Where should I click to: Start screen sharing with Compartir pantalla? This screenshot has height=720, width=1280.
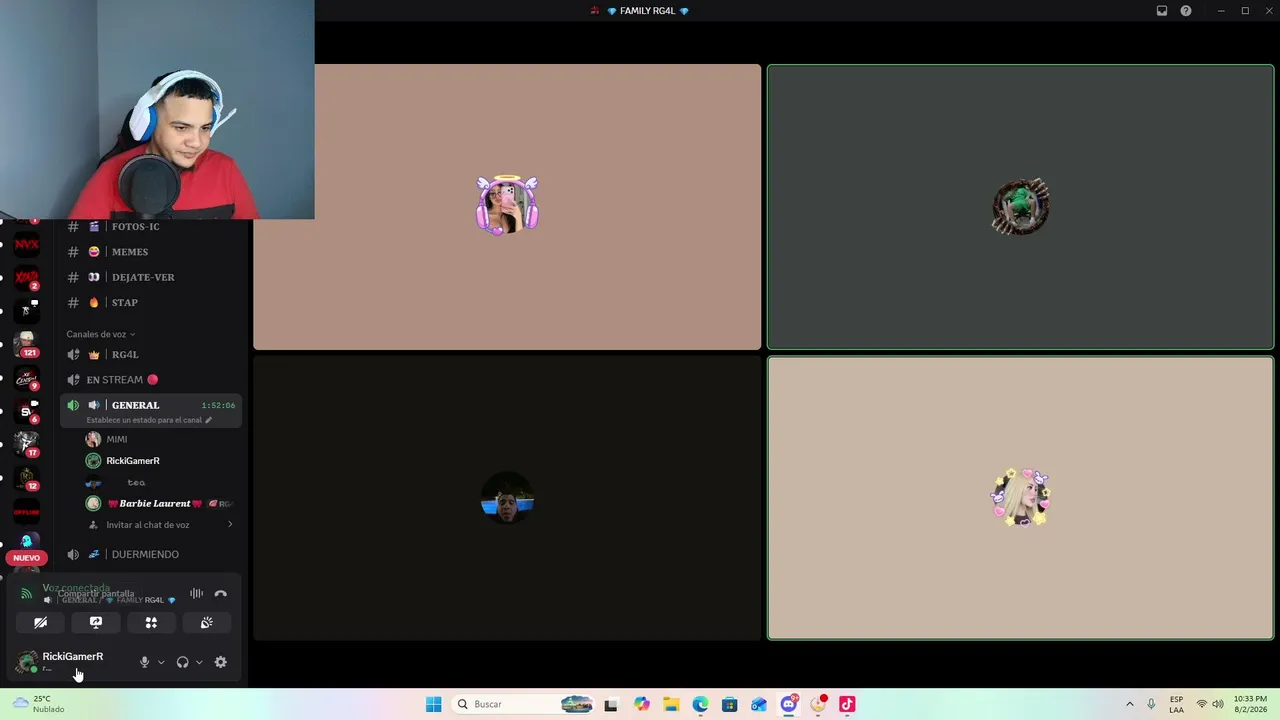[x=96, y=622]
